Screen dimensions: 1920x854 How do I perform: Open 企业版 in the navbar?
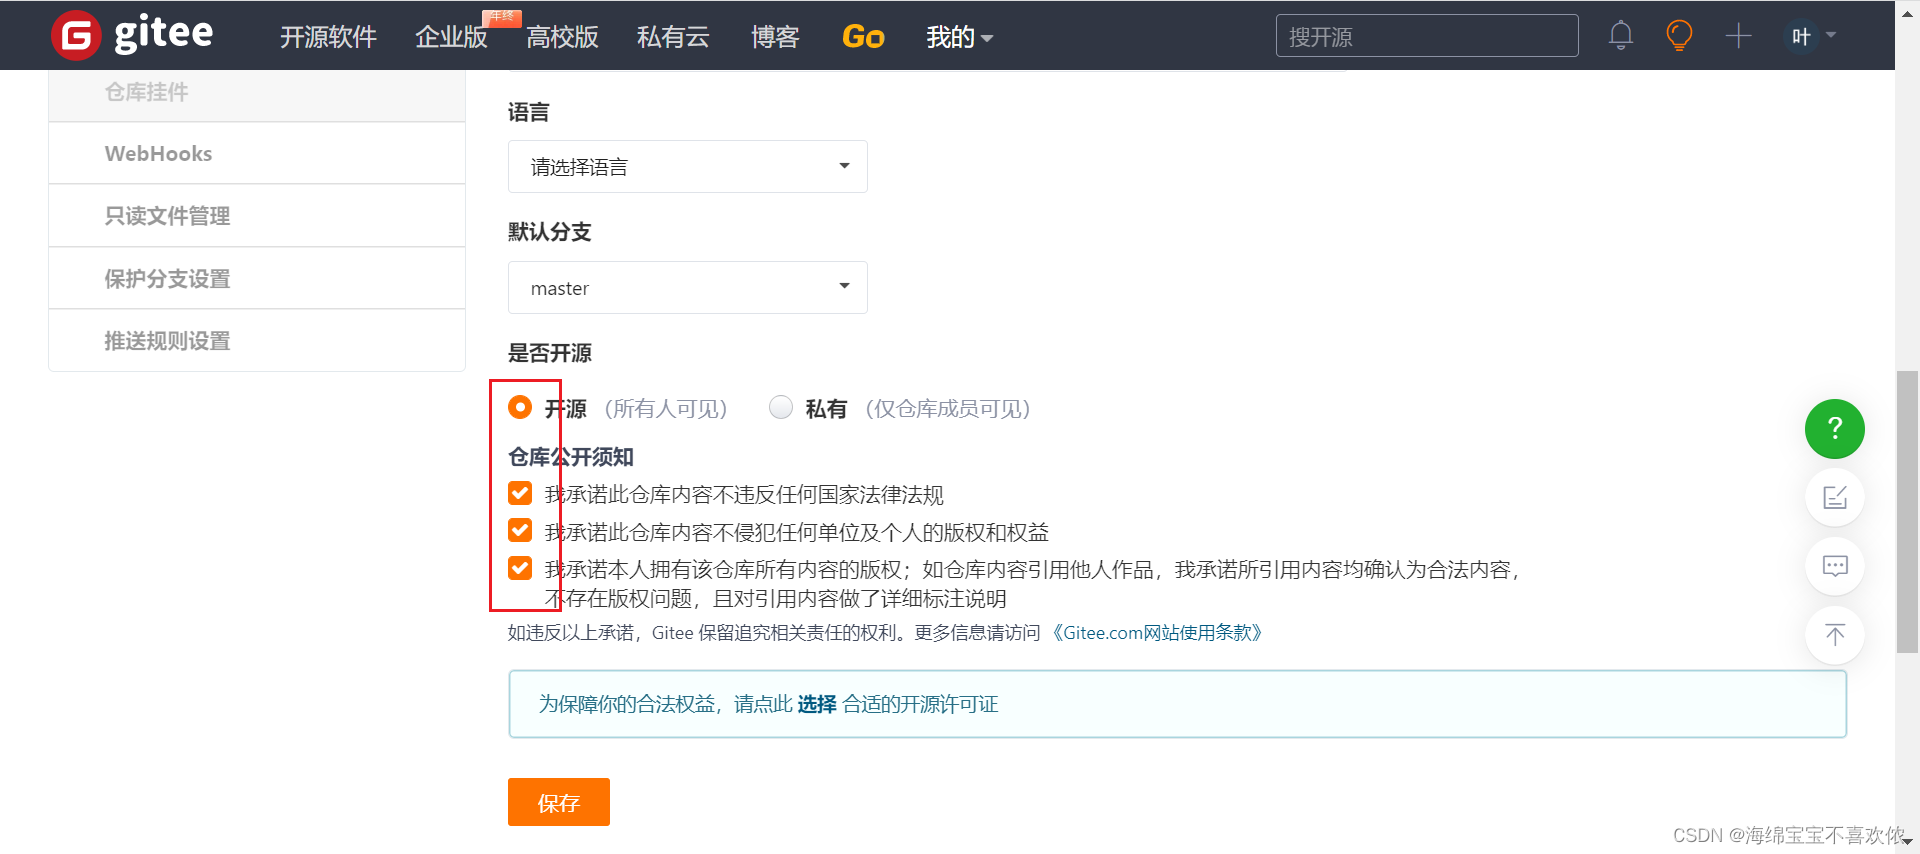451,37
